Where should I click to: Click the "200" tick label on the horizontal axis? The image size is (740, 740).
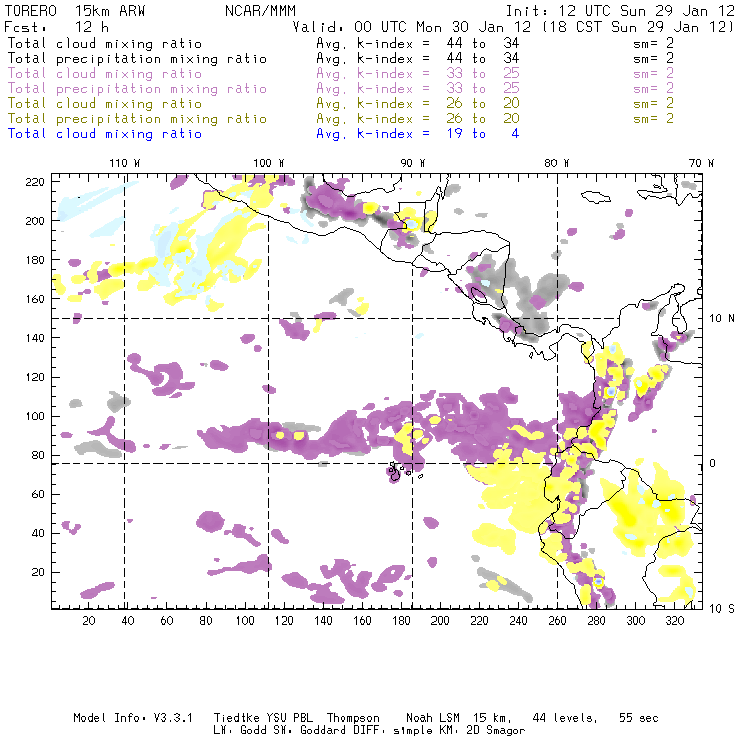(x=440, y=621)
